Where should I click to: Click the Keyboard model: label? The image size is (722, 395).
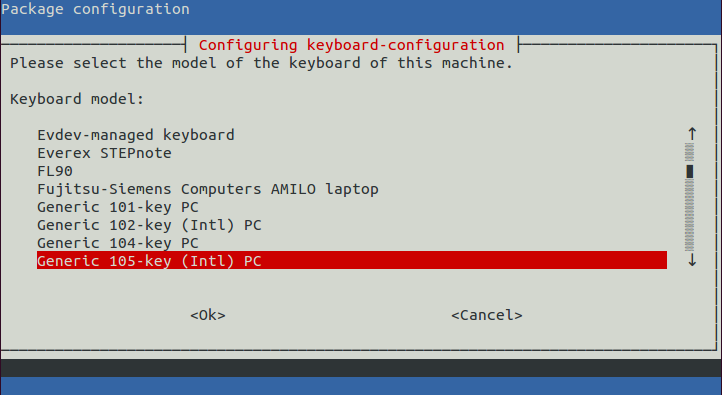click(x=77, y=99)
